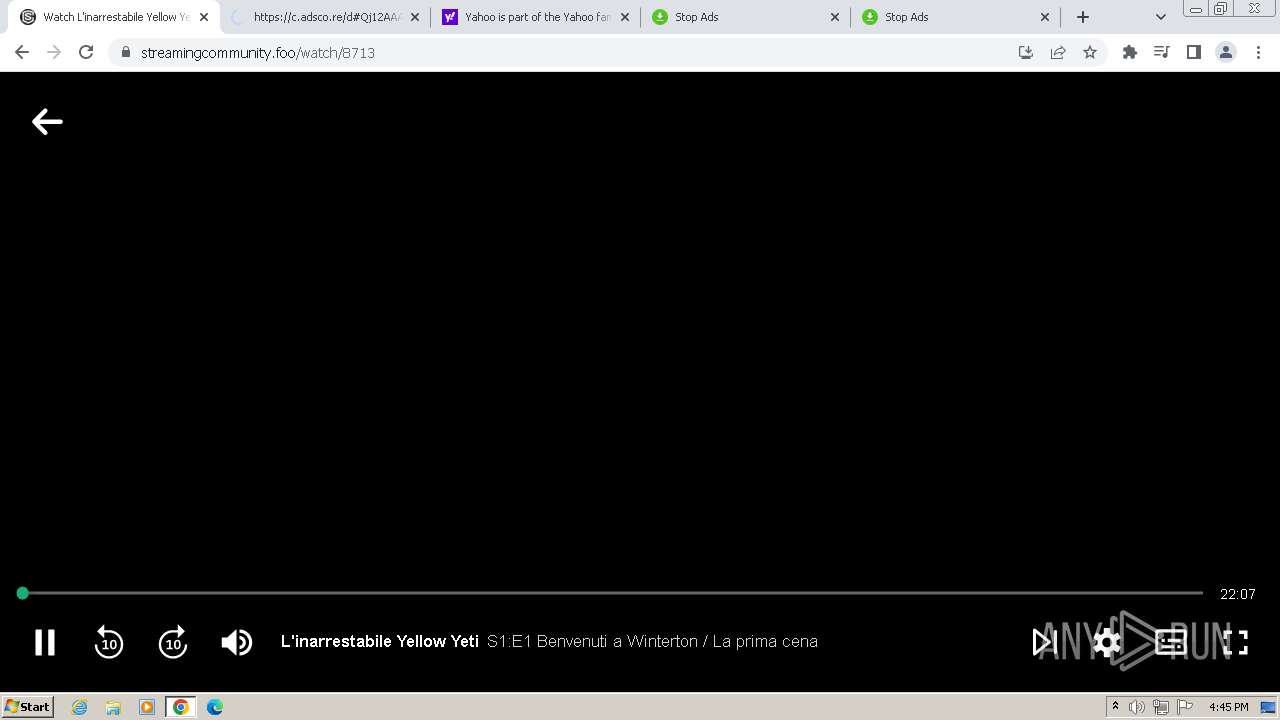
Task: Play the next episode
Action: point(1044,642)
